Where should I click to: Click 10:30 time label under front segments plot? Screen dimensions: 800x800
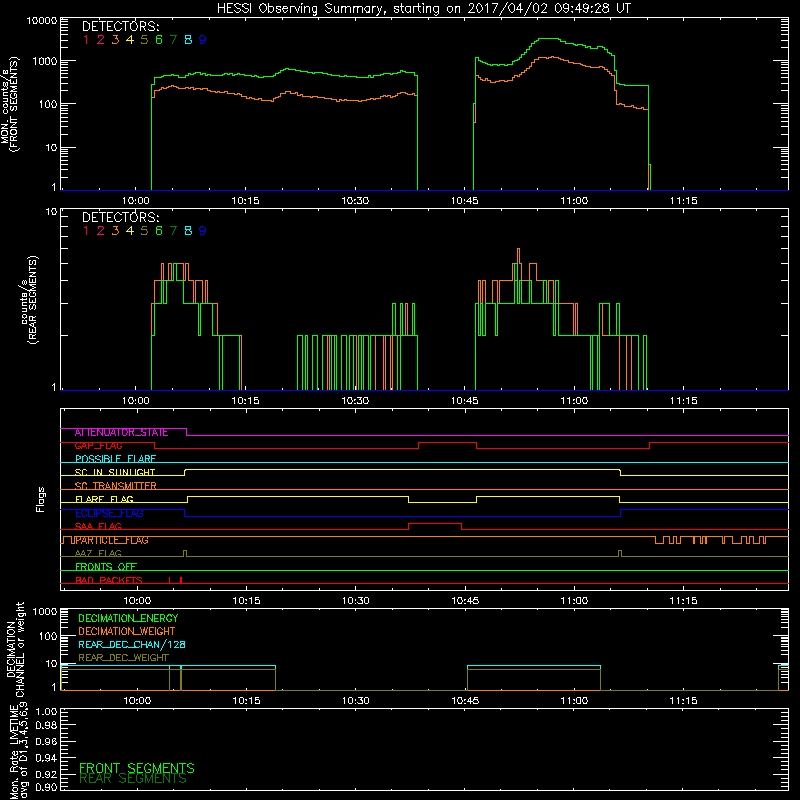(355, 201)
